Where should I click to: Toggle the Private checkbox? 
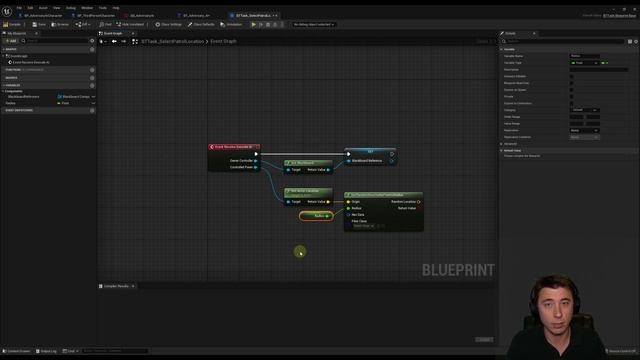571,97
